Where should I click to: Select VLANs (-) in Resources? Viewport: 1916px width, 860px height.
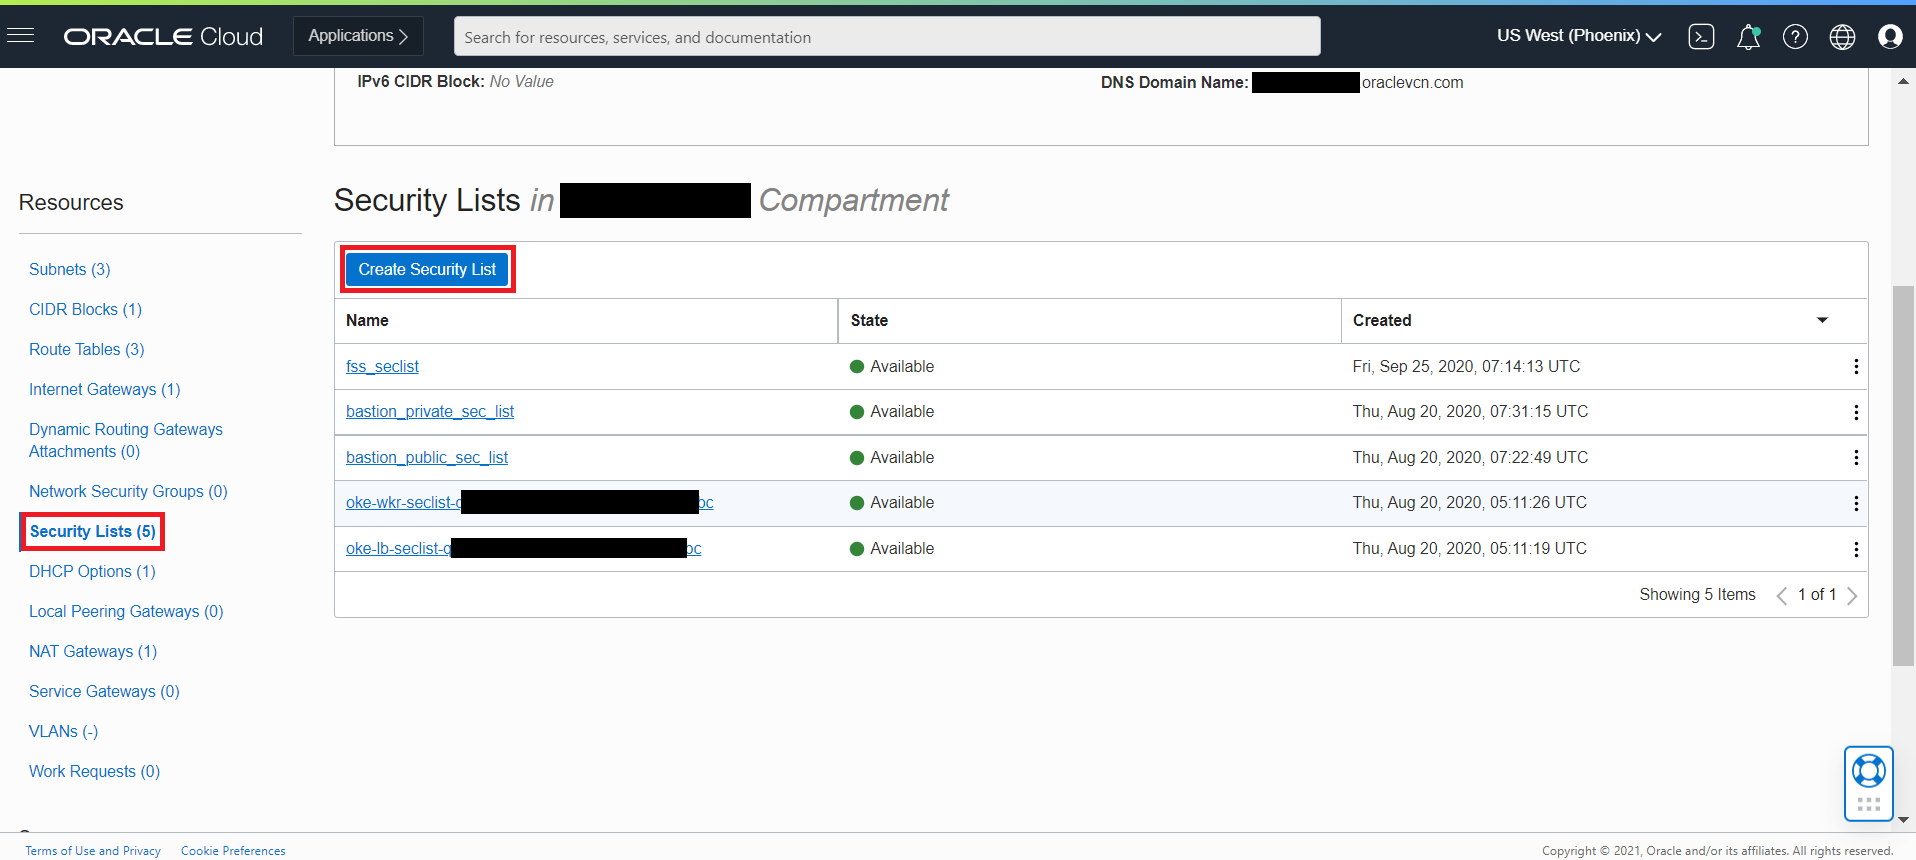pyautogui.click(x=63, y=732)
